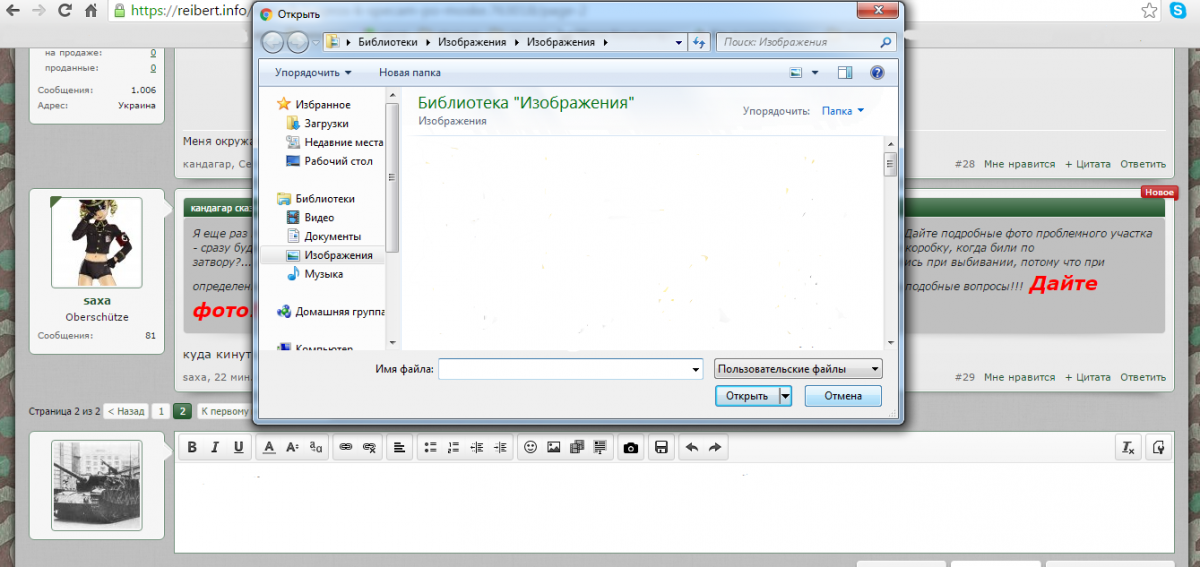This screenshot has height=567, width=1200.
Task: Select 'Рабочий стол' in the sidebar
Action: coord(338,161)
